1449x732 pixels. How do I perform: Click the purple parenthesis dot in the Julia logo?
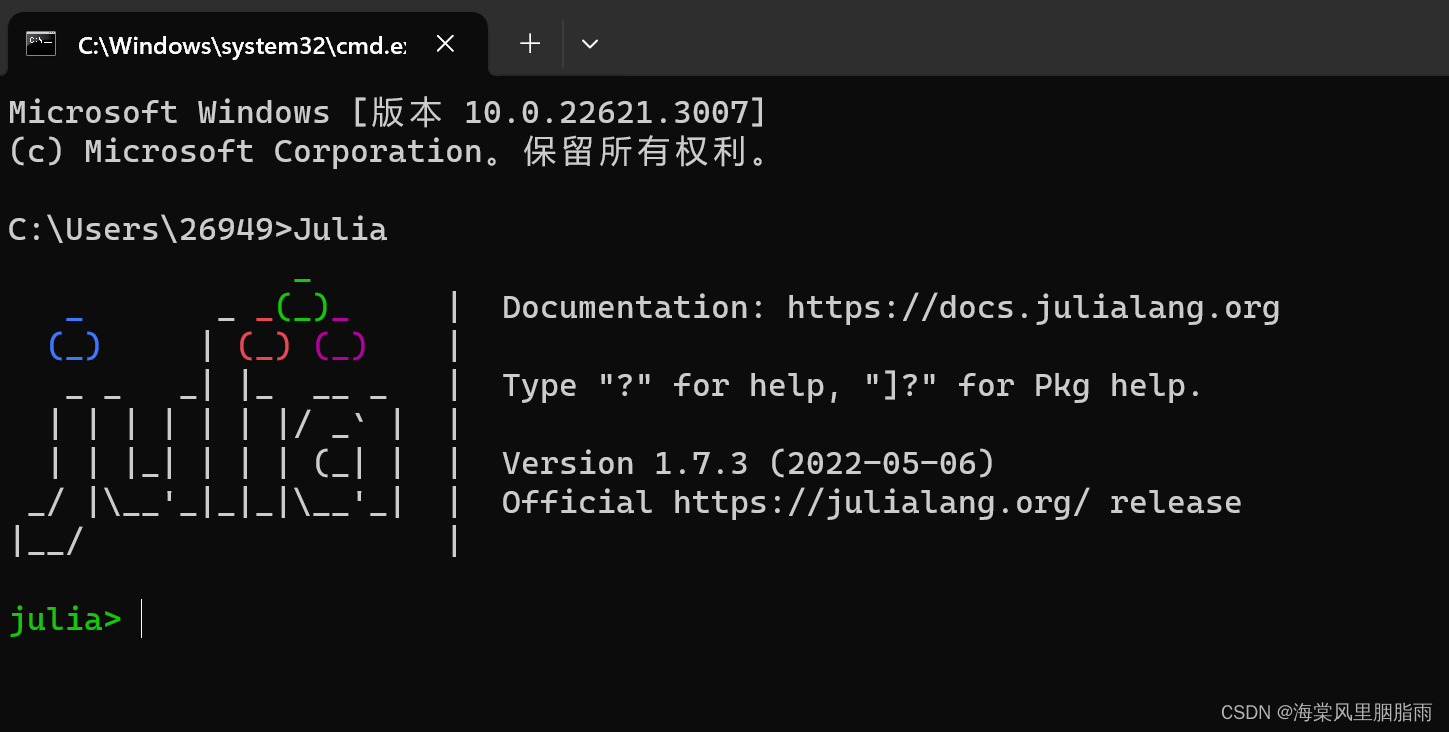point(339,344)
